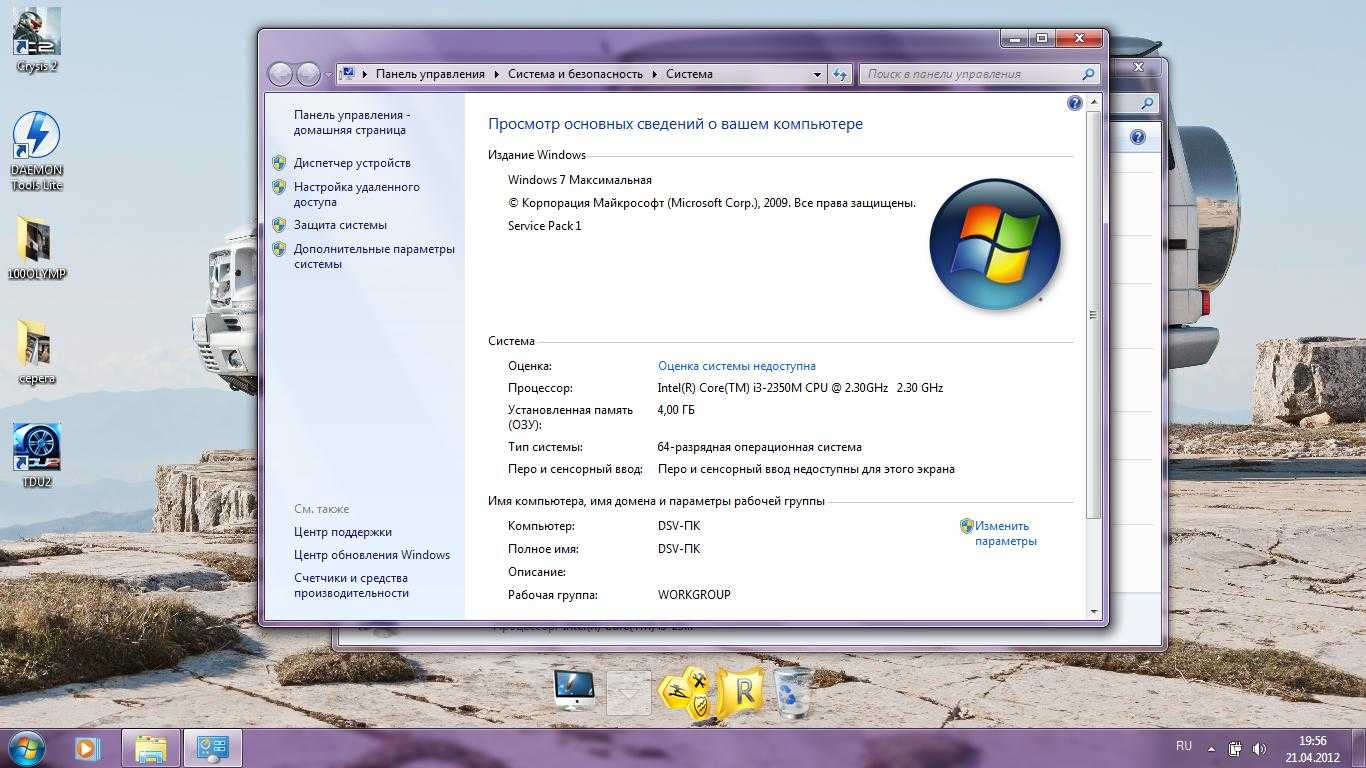
Task: Show hidden tray icons arrow
Action: point(1212,749)
